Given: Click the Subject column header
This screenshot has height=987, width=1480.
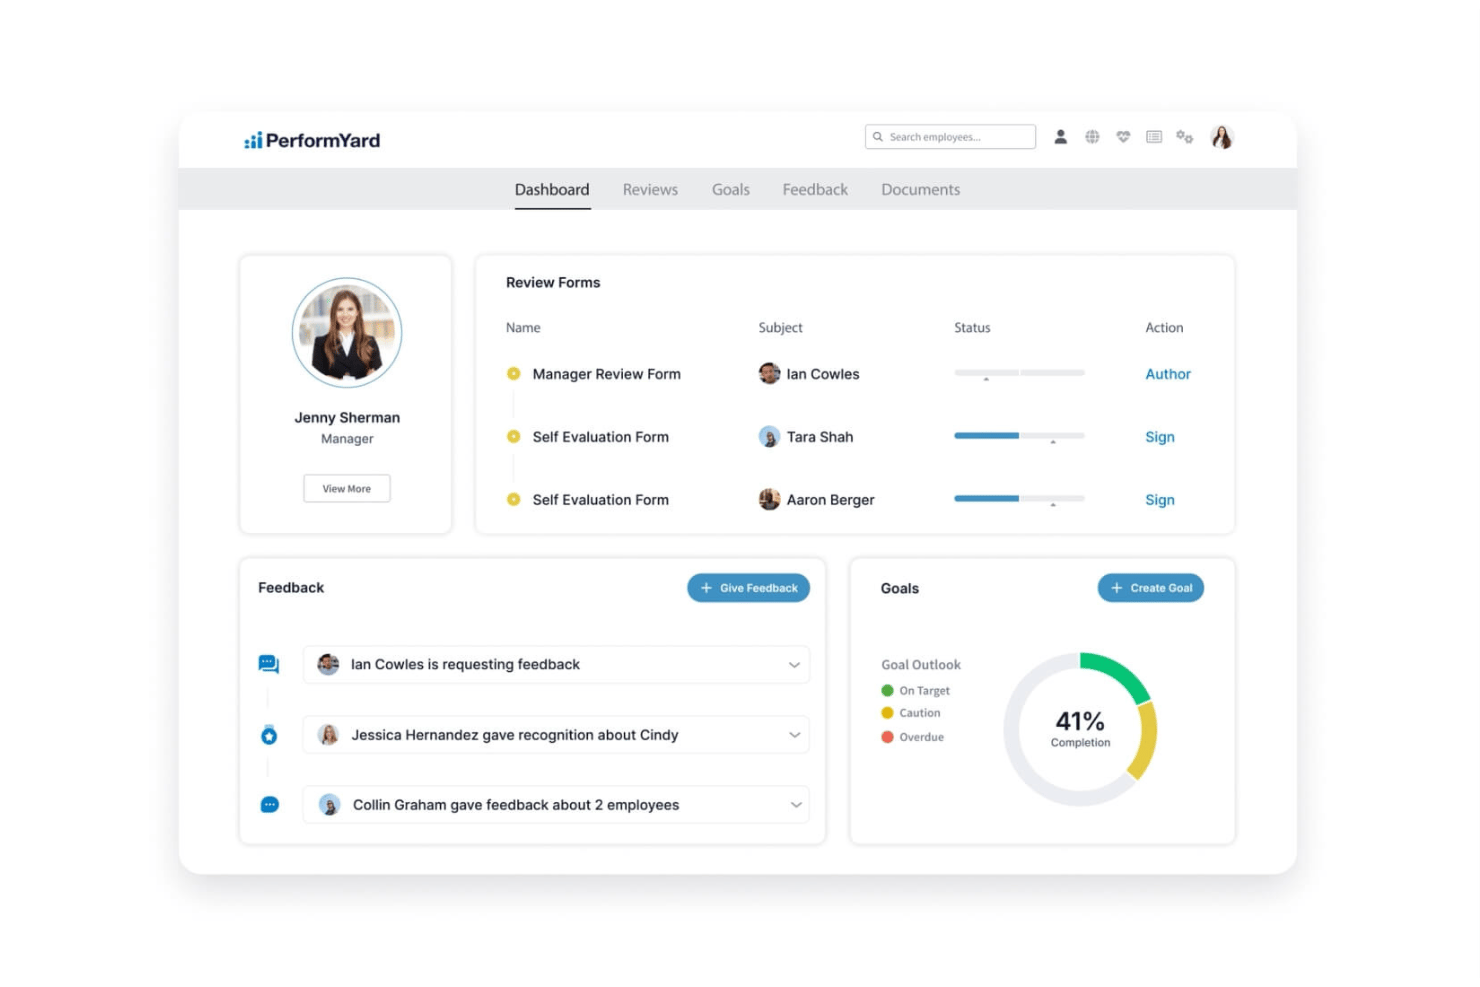Looking at the screenshot, I should [x=780, y=328].
